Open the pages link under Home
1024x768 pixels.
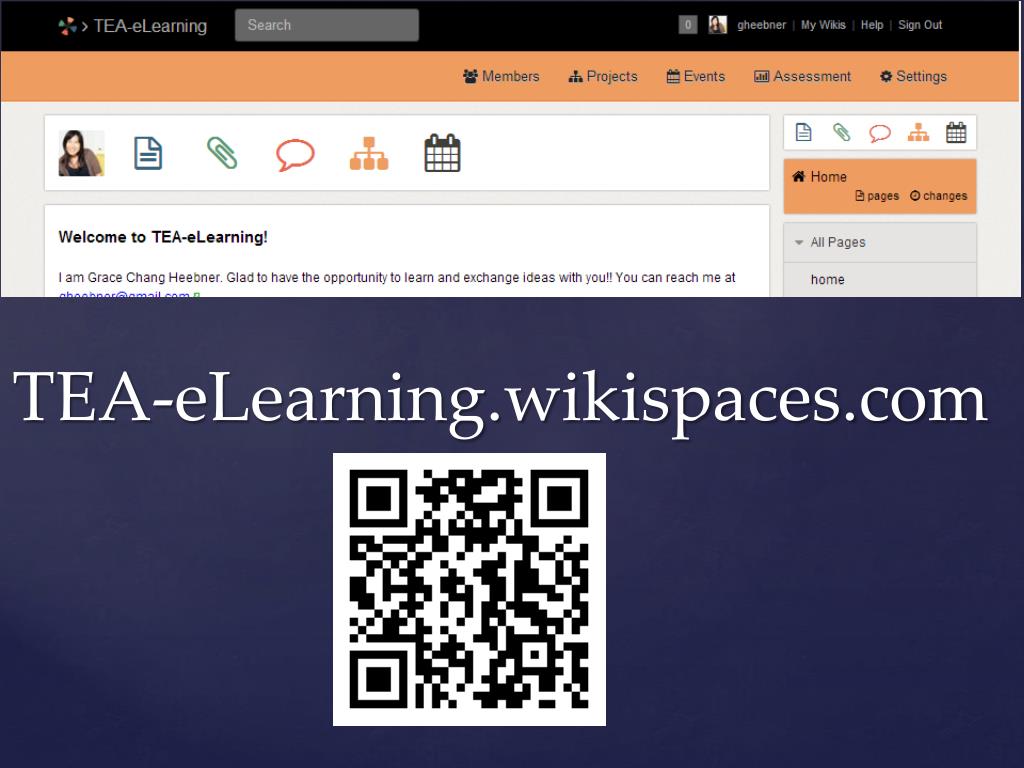pos(877,196)
